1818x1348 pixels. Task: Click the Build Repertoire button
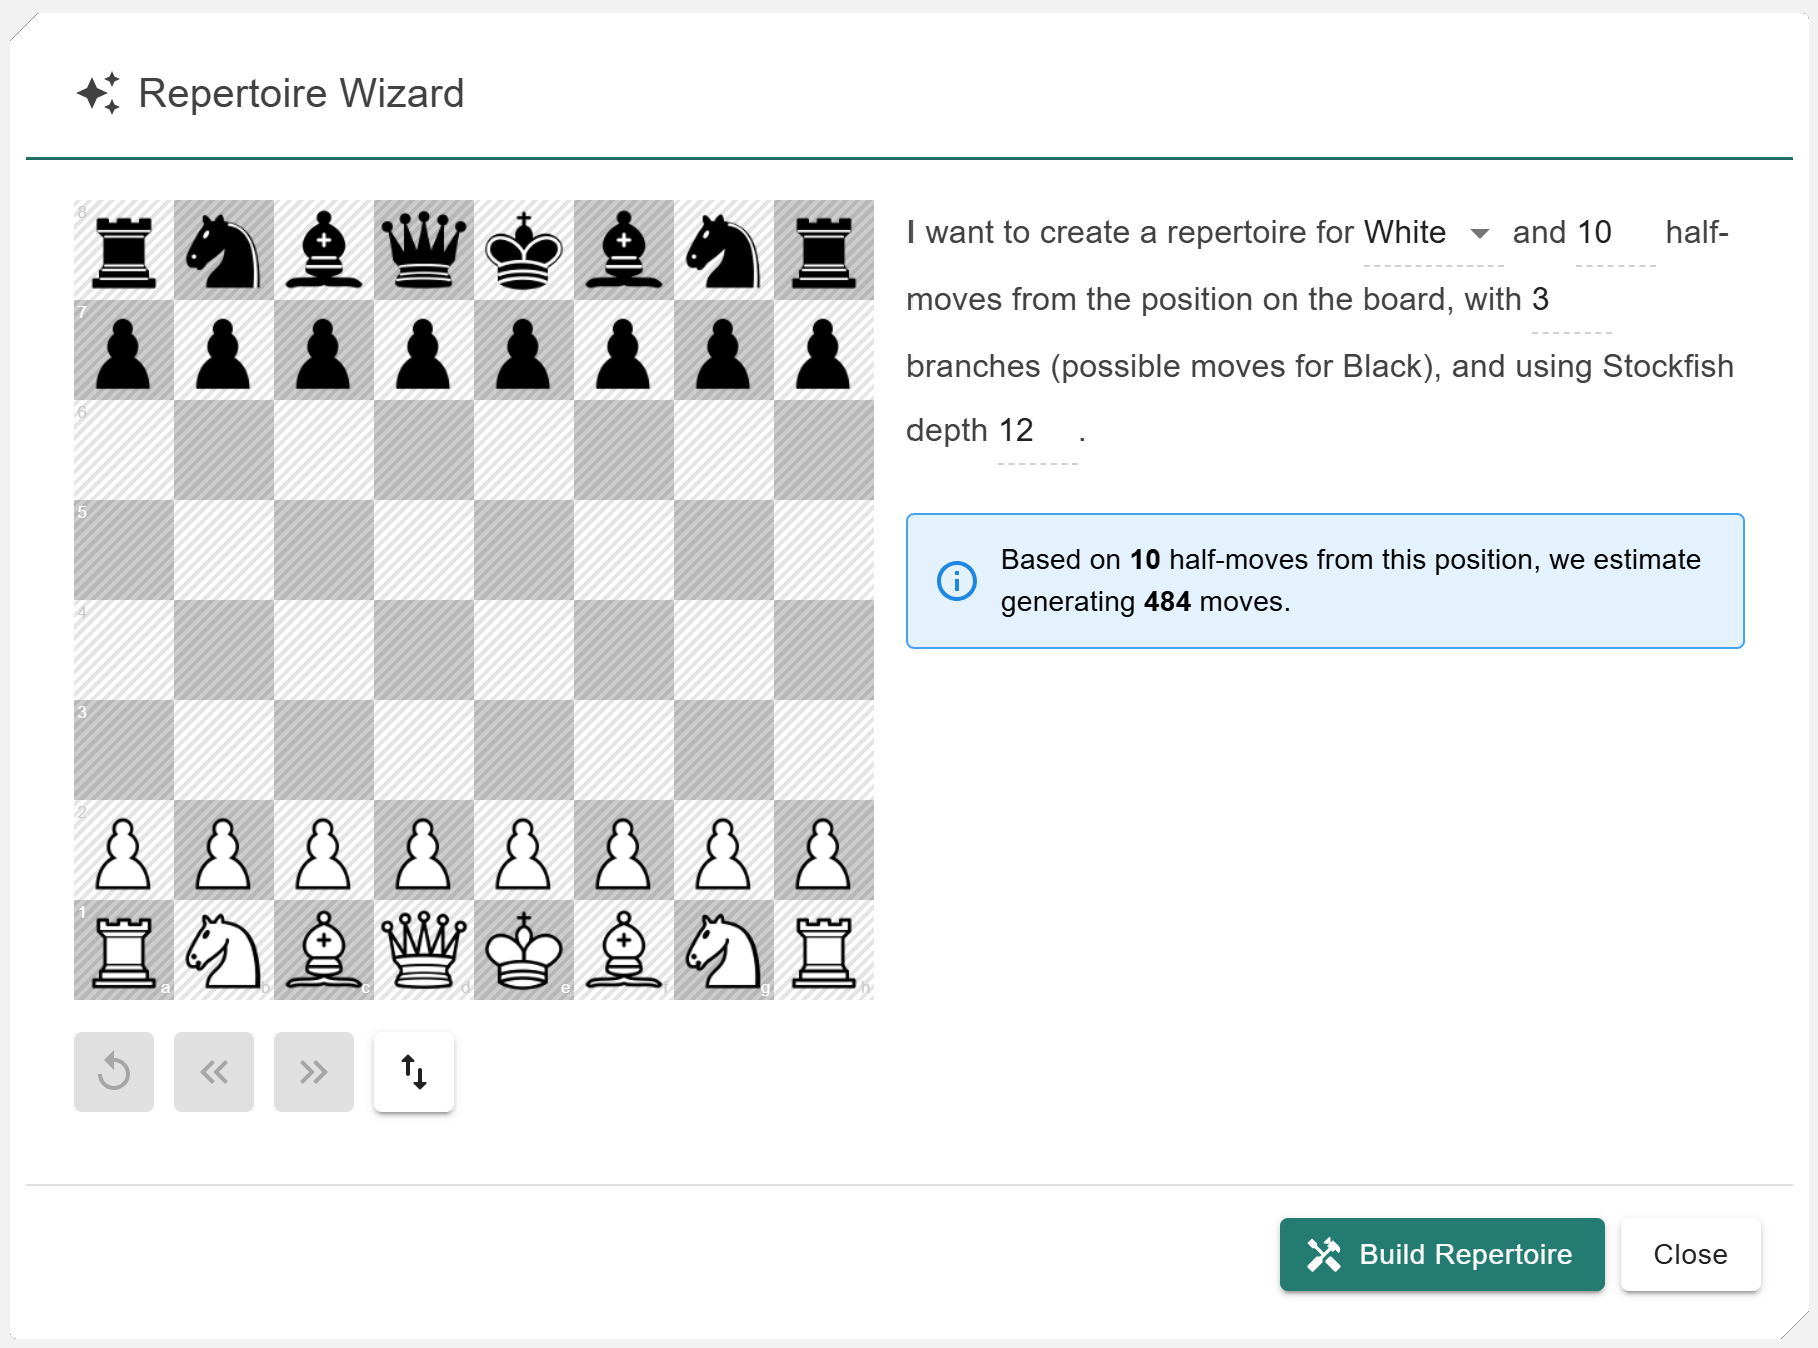1441,1254
